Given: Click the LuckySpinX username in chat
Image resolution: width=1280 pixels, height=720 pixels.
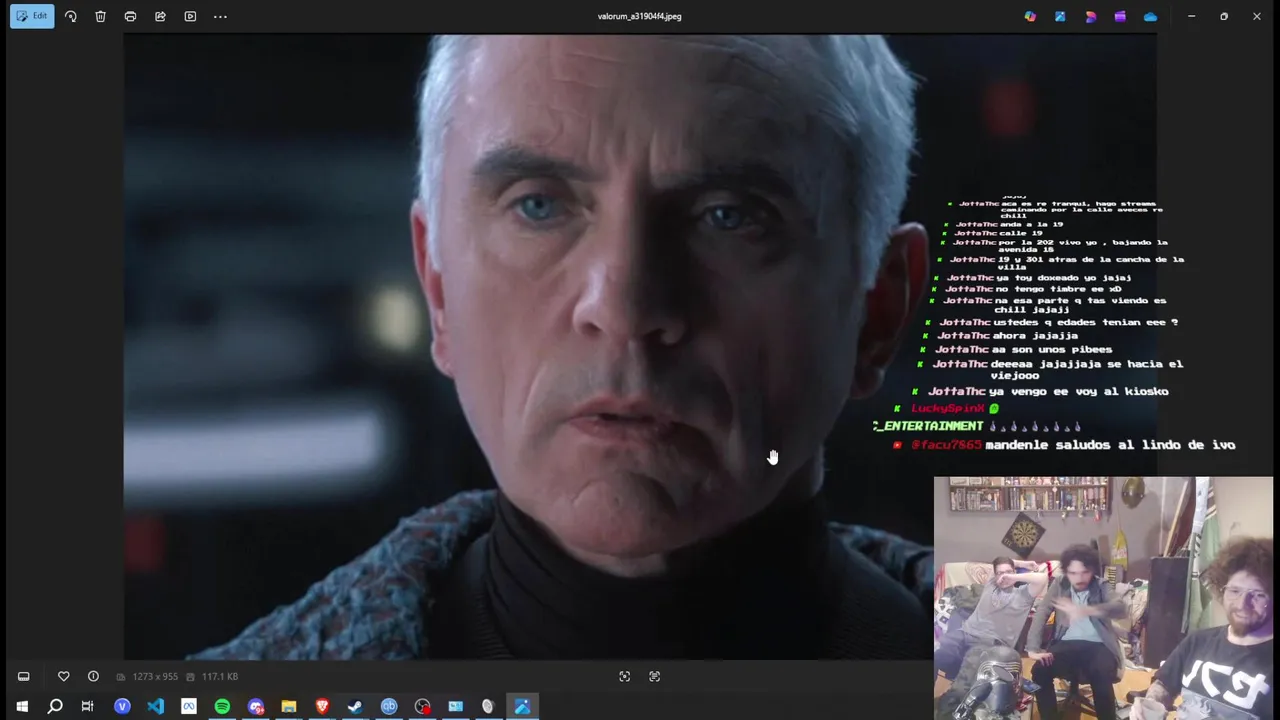Looking at the screenshot, I should click(948, 408).
